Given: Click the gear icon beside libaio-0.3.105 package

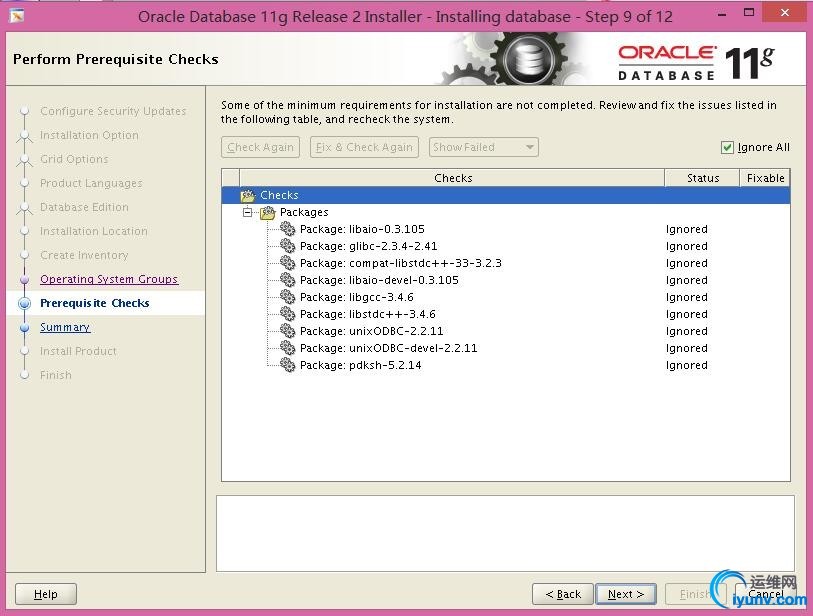Looking at the screenshot, I should pos(287,229).
